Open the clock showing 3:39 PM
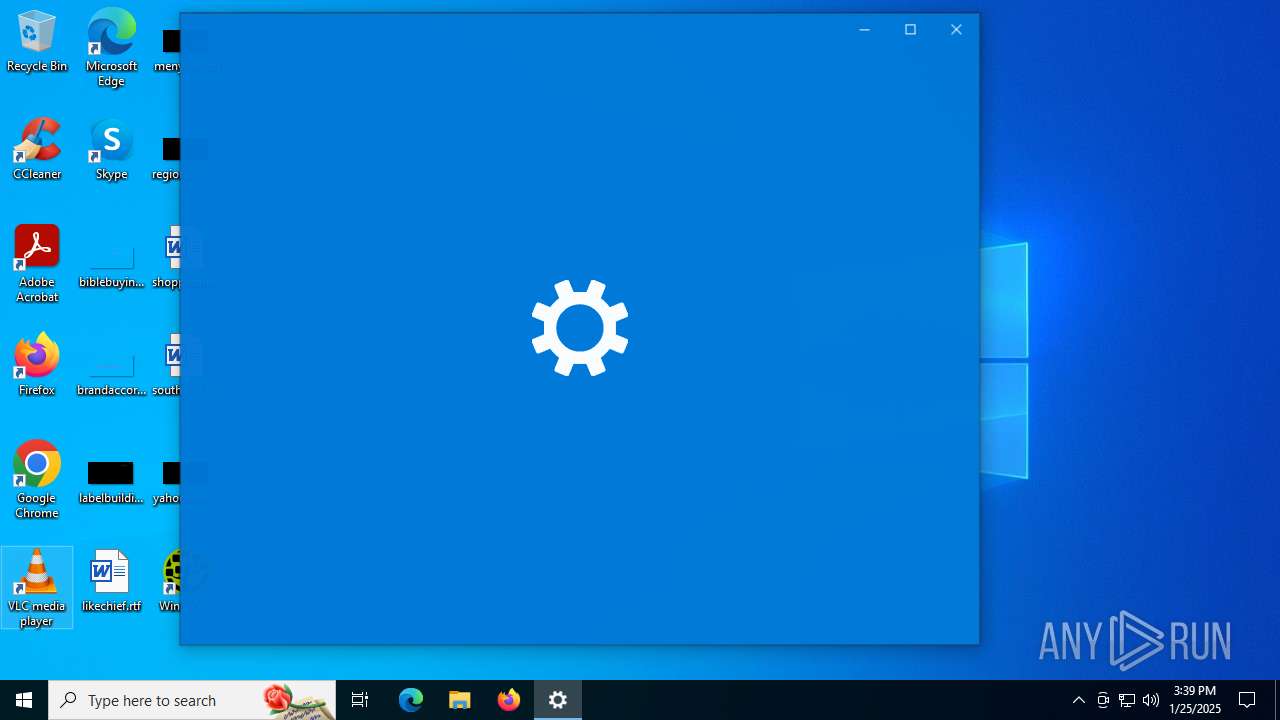 click(1195, 700)
